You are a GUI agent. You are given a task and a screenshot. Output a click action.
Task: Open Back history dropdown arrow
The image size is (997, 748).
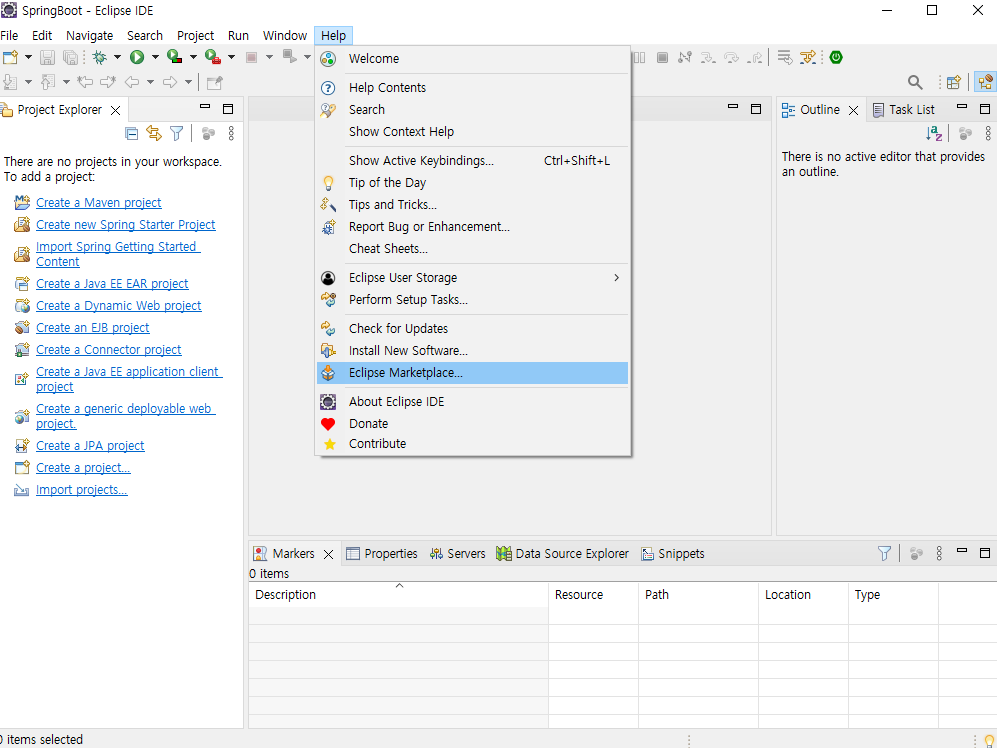pyautogui.click(x=150, y=82)
